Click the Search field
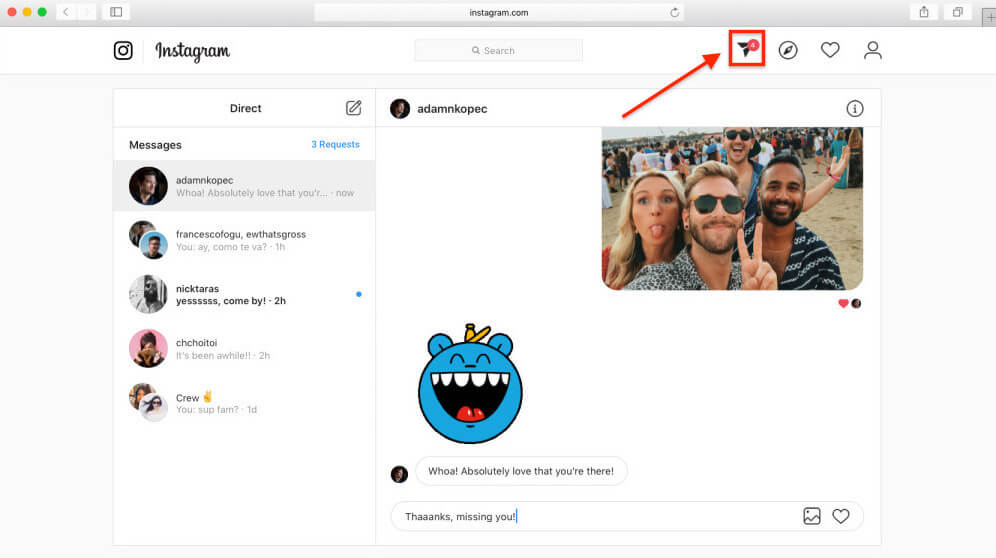Screen dimensions: 996x558 (498, 50)
